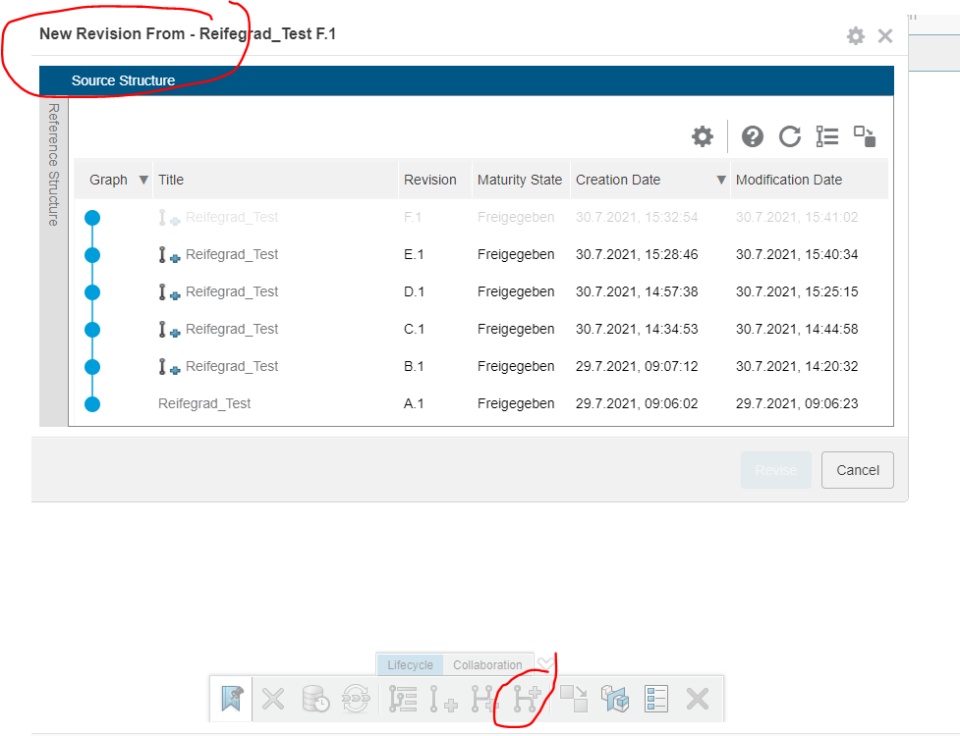Click the revision icon in row E.1

169,255
